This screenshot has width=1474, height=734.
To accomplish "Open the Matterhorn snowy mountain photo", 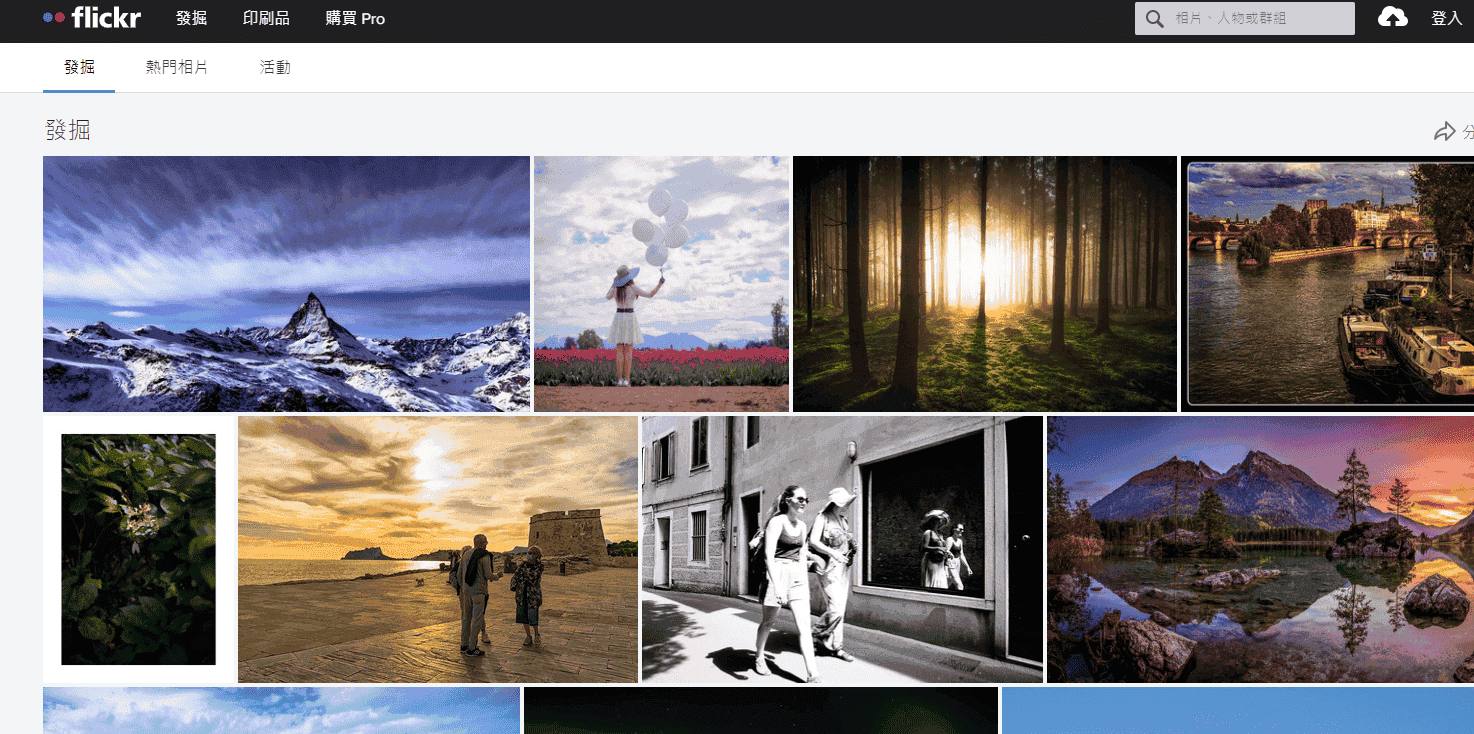I will pyautogui.click(x=286, y=284).
